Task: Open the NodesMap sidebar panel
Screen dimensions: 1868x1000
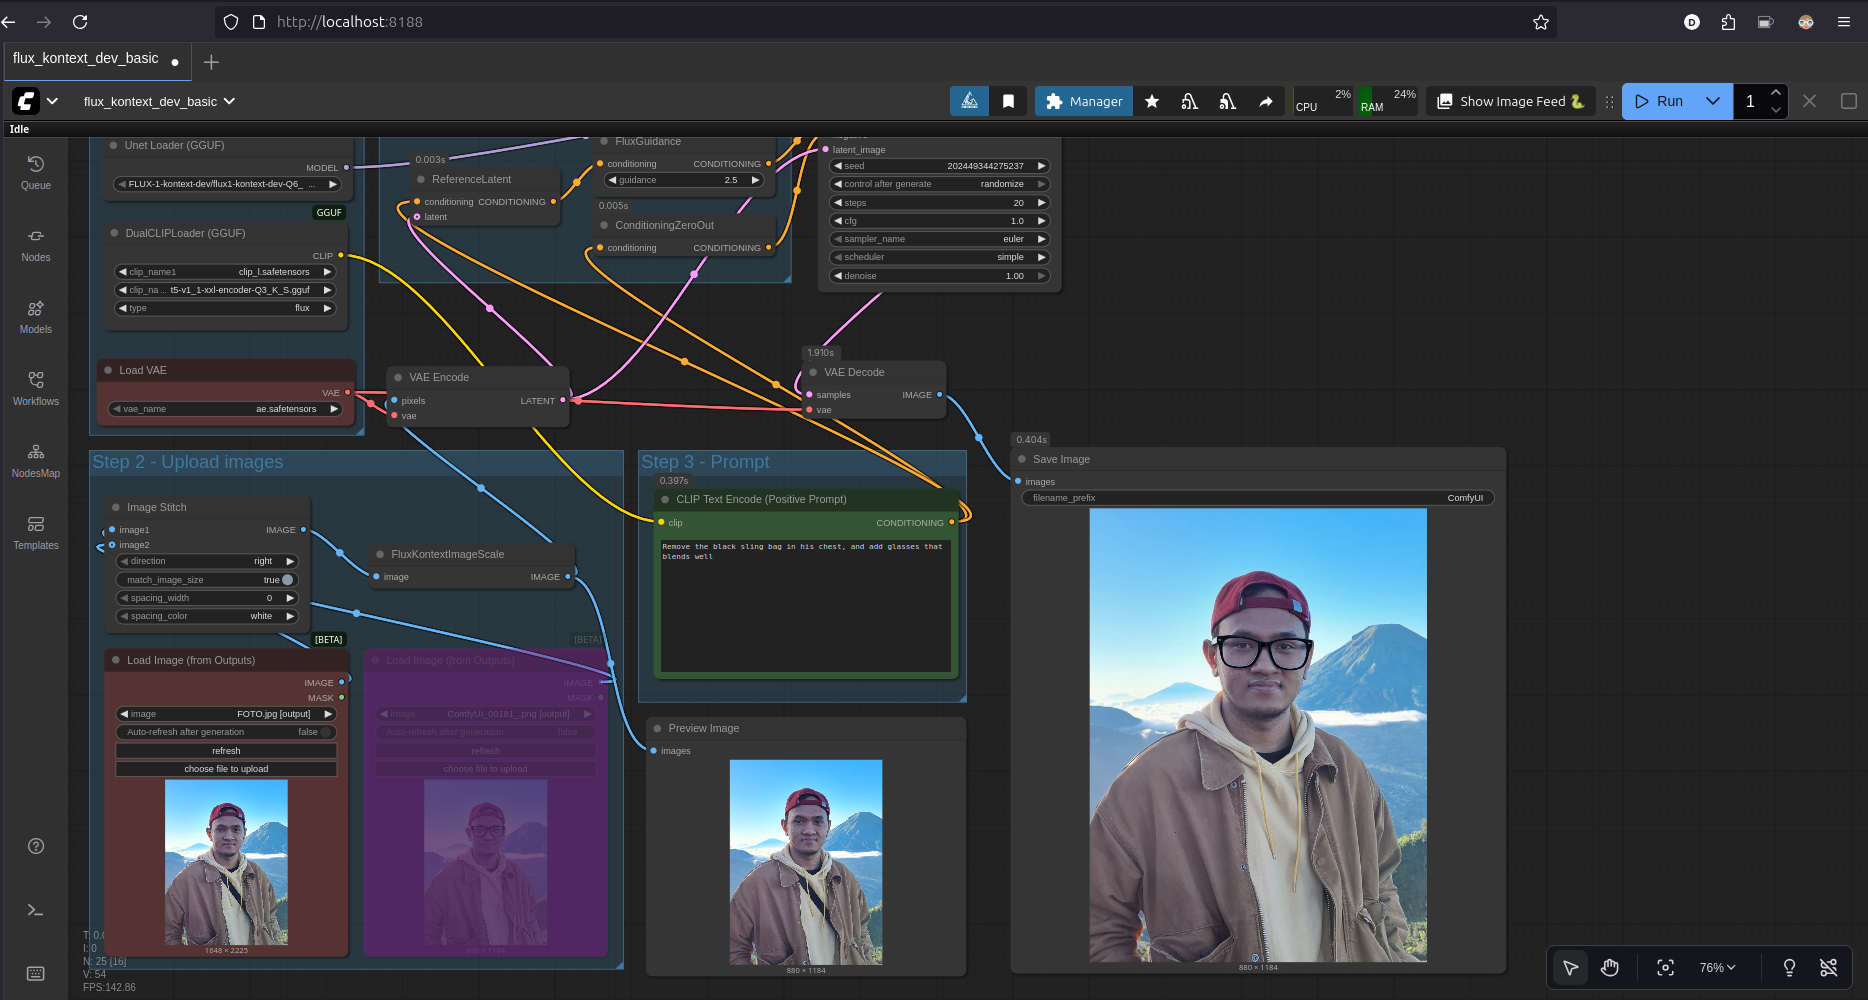Action: 36,460
